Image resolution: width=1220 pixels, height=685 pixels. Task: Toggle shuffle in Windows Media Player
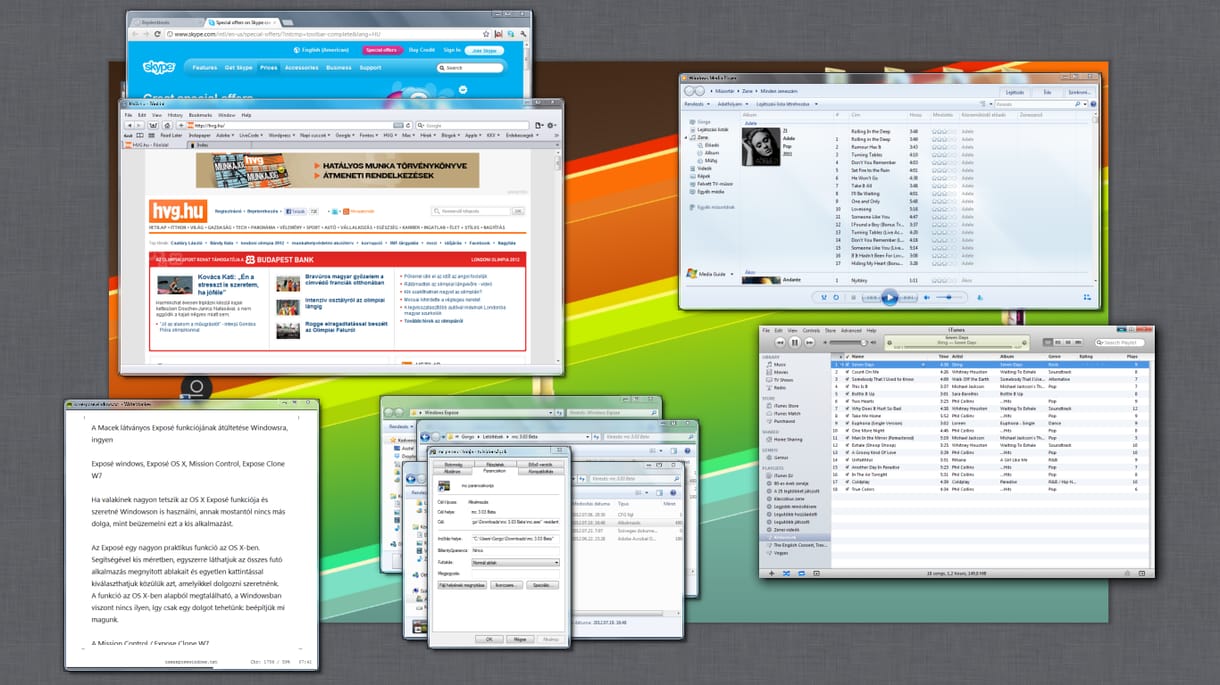pyautogui.click(x=824, y=297)
